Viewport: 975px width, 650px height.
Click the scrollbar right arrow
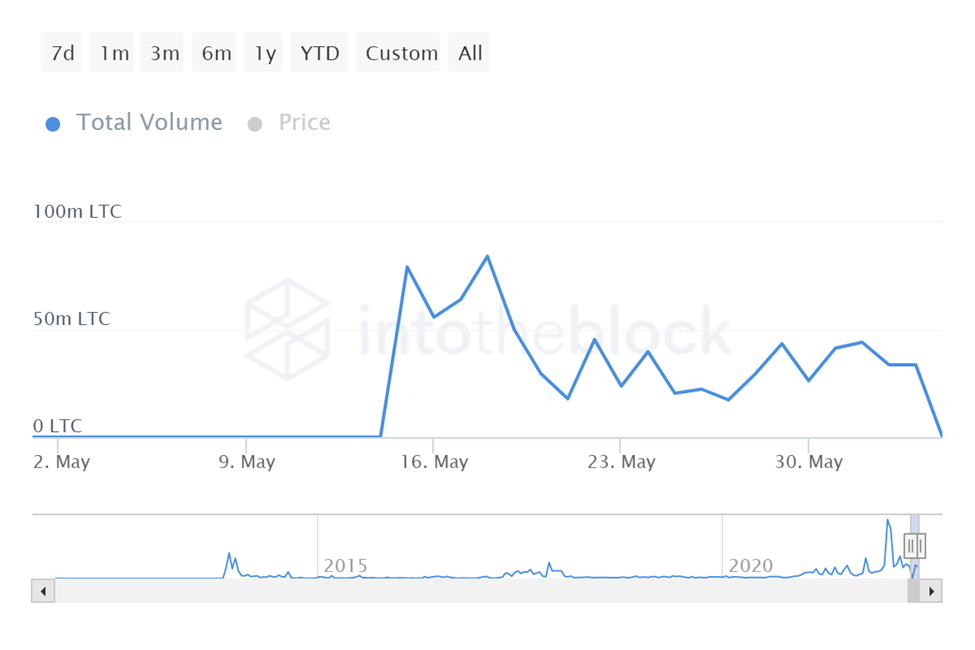(931, 590)
